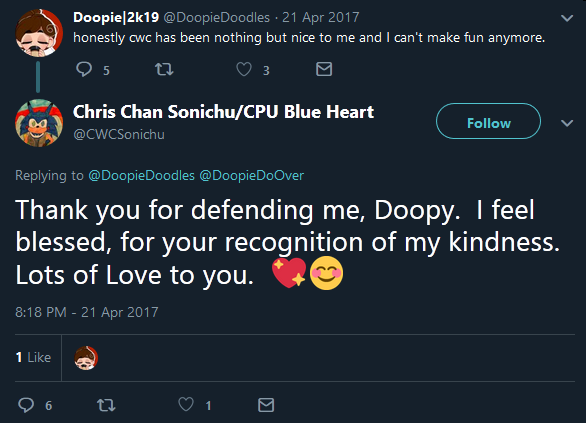The width and height of the screenshot is (586, 423).
Task: Open Chris Chan Sonichu/CPU Blue Heart display name
Action: [x=223, y=111]
